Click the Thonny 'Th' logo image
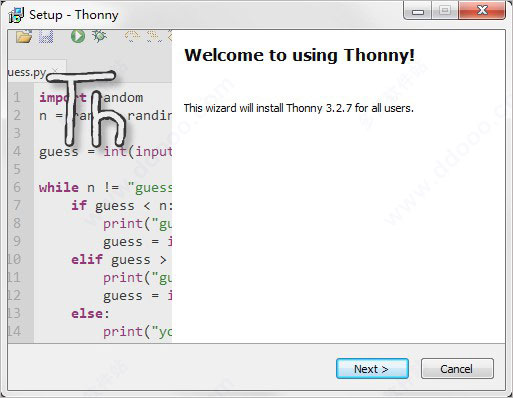 (87, 109)
